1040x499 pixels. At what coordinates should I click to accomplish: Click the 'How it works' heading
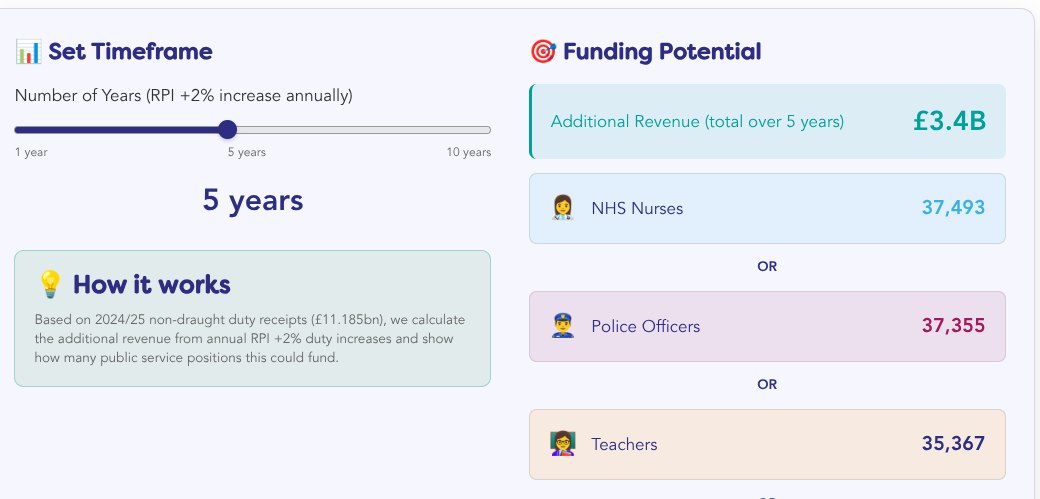coord(151,285)
